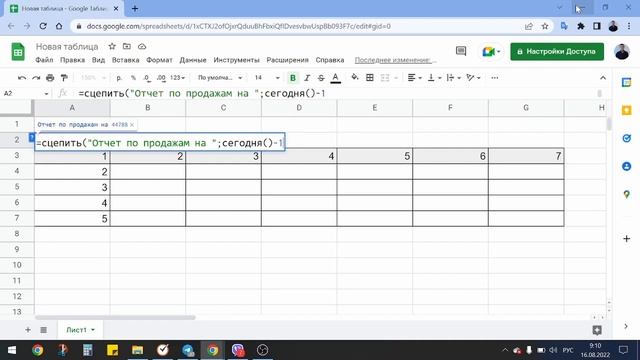Open Maps in the side panel

(x=627, y=194)
